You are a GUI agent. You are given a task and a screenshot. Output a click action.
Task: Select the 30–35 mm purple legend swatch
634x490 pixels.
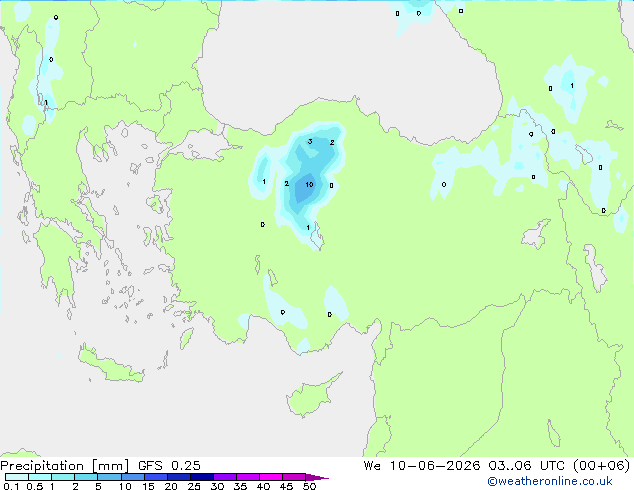click(224, 477)
